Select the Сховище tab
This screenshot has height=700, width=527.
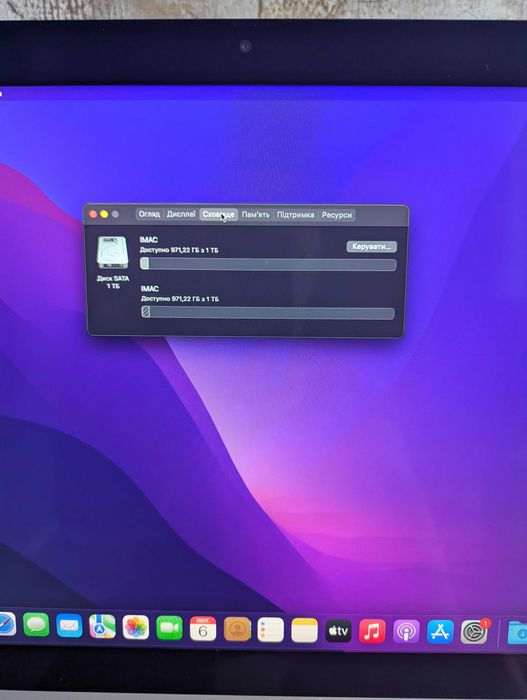click(218, 215)
